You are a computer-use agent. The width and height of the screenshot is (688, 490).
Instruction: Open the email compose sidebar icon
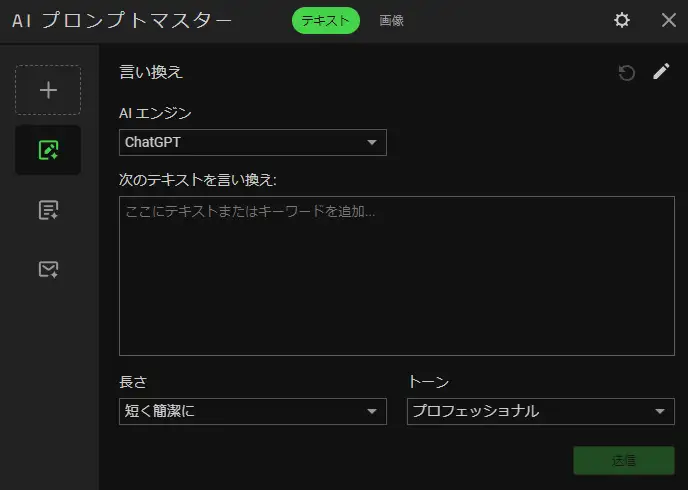point(48,269)
